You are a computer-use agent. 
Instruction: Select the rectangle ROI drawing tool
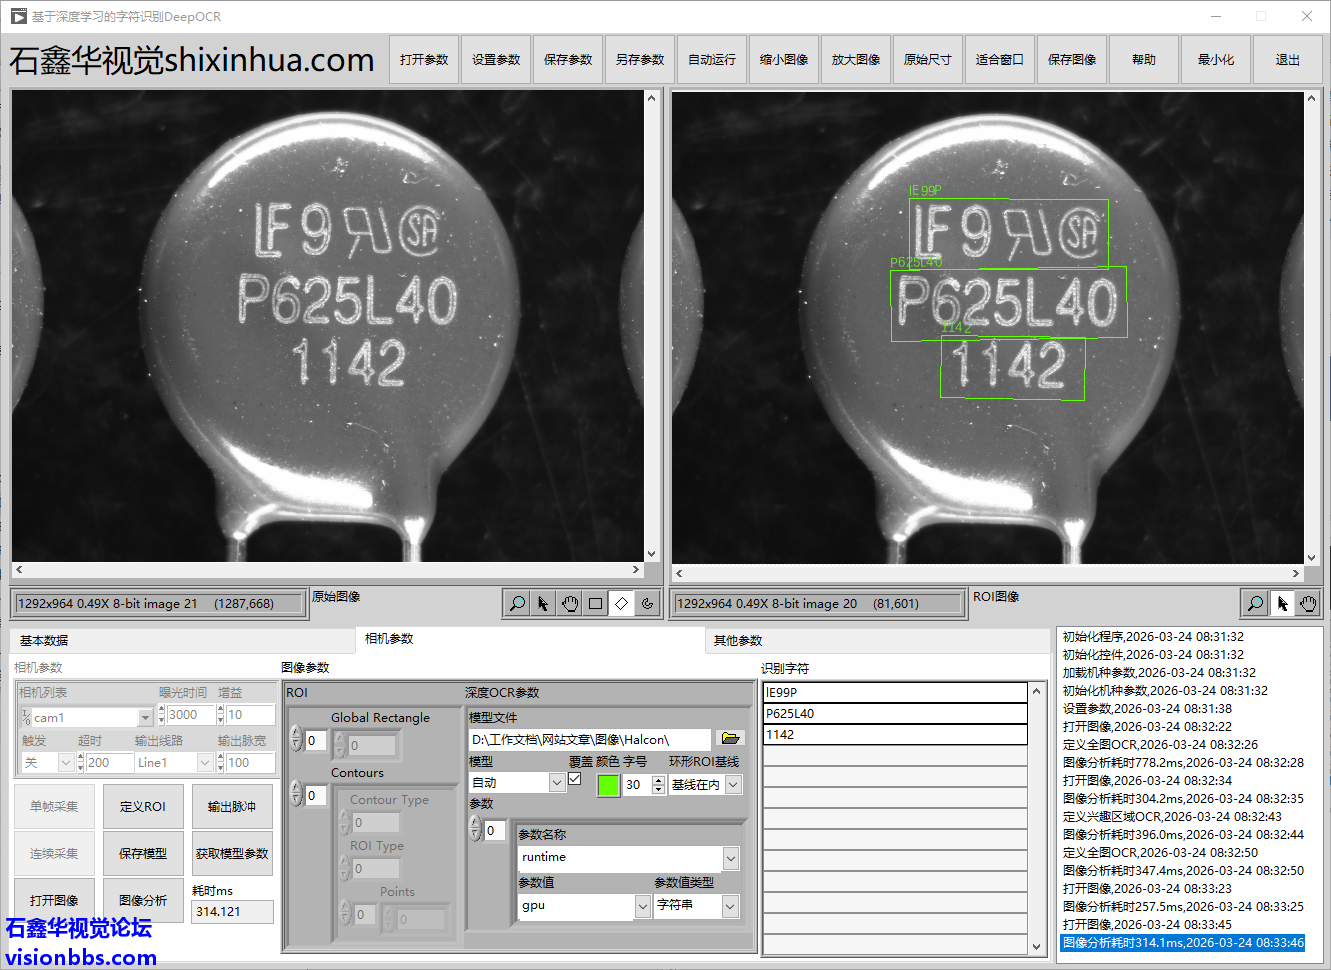click(595, 603)
